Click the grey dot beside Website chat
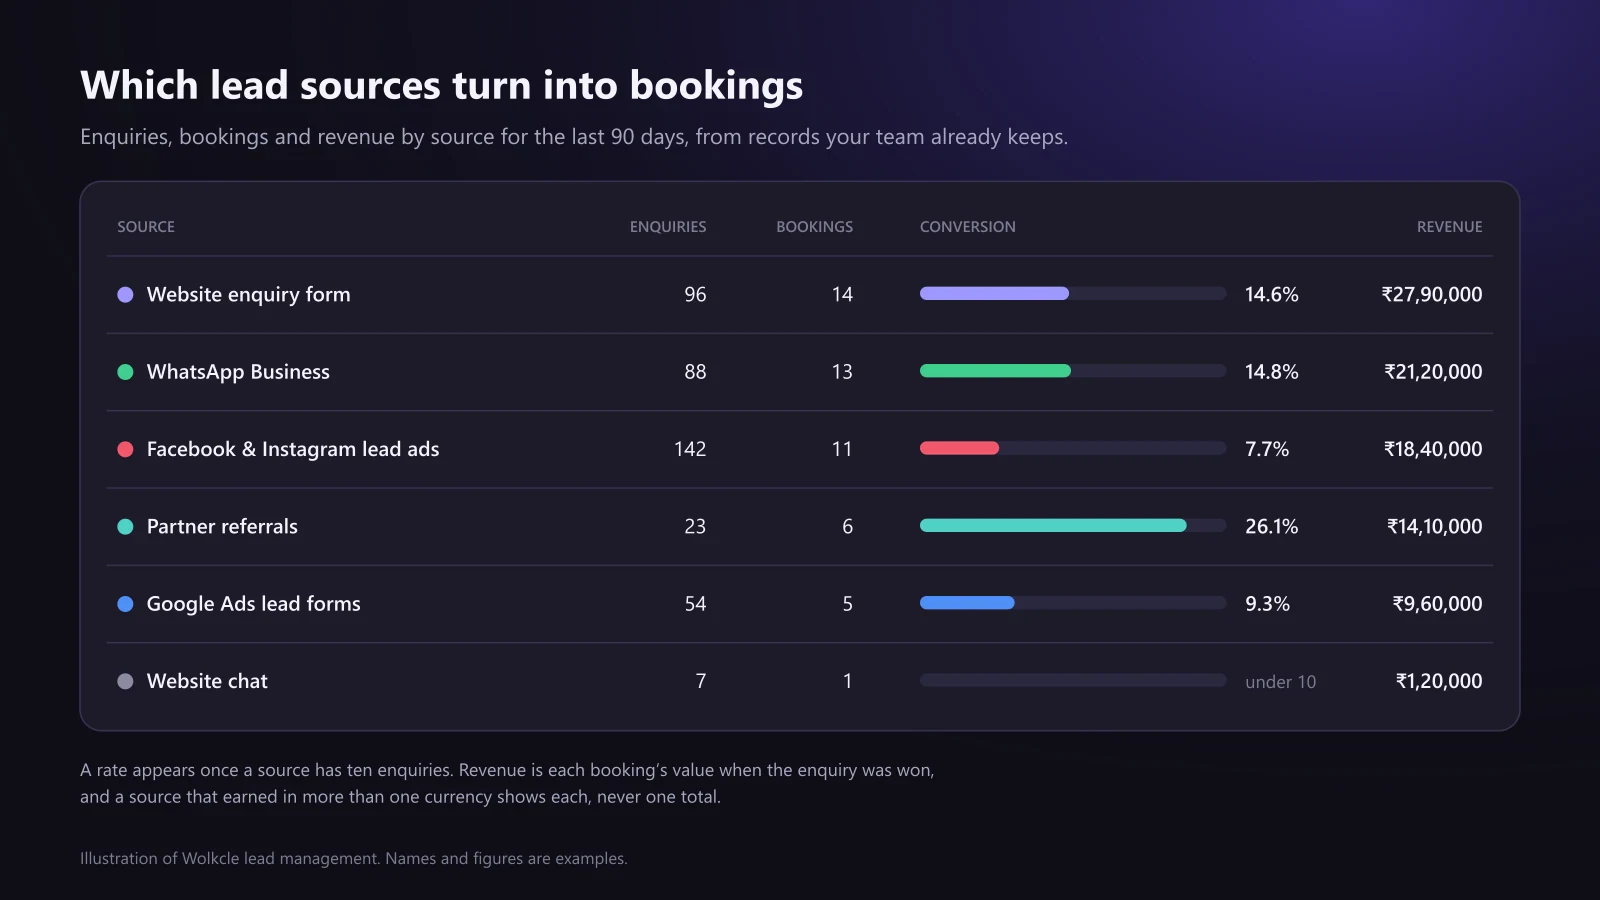This screenshot has width=1600, height=900. click(125, 681)
